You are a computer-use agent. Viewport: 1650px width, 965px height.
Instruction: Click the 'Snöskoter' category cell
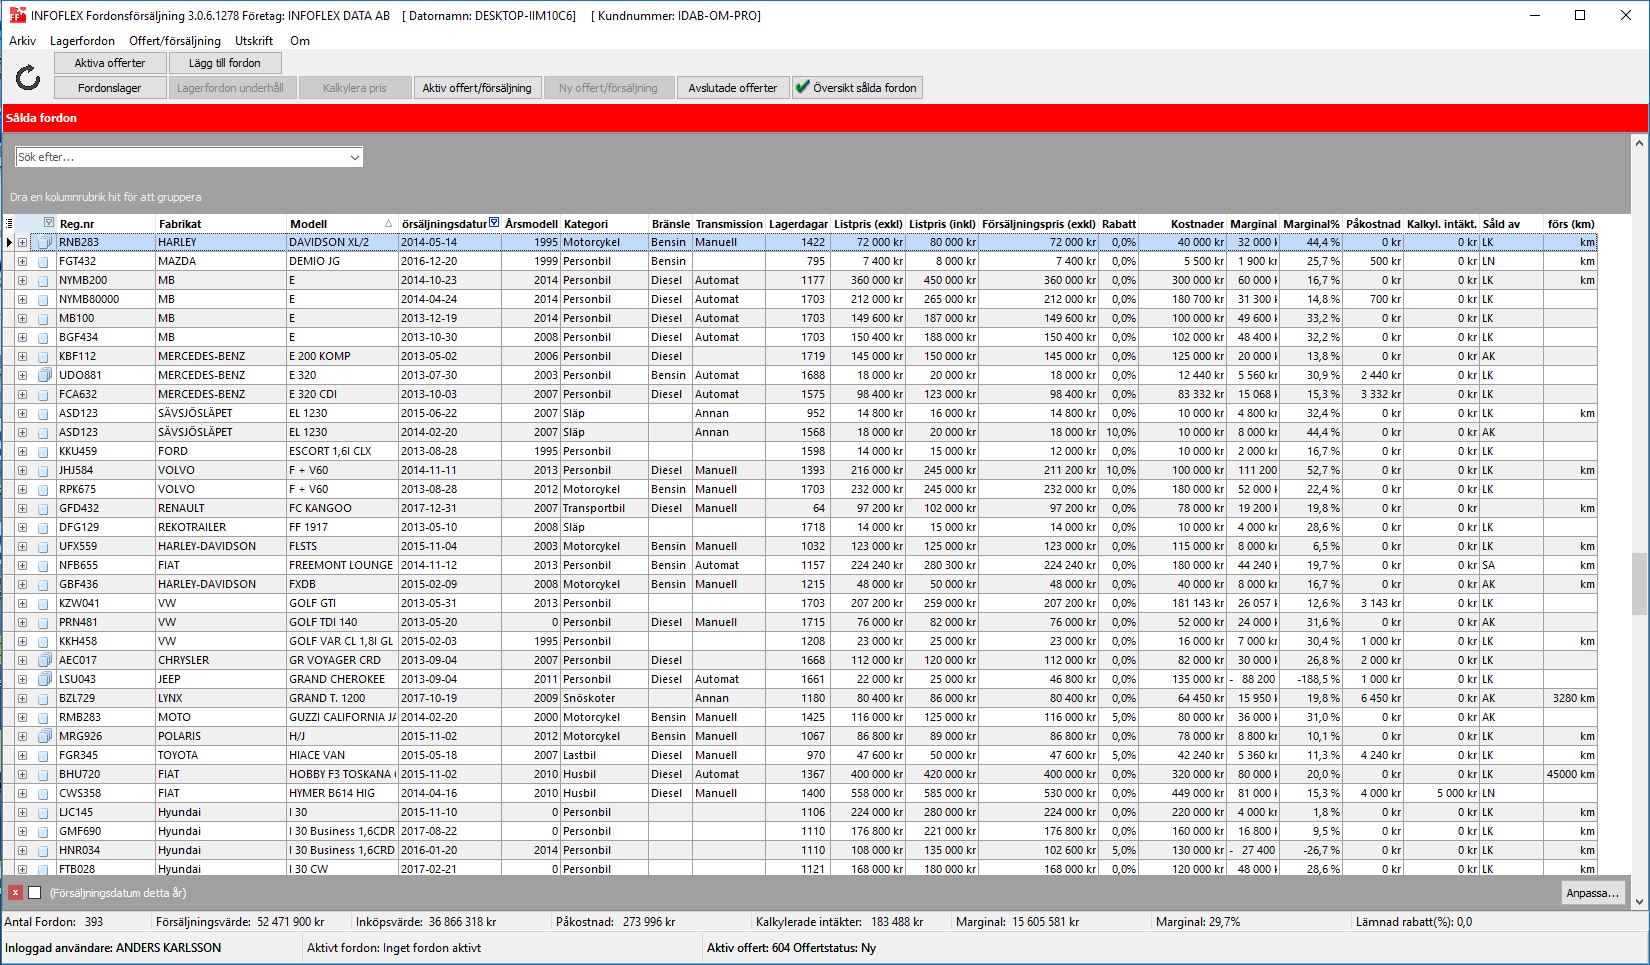coord(604,698)
